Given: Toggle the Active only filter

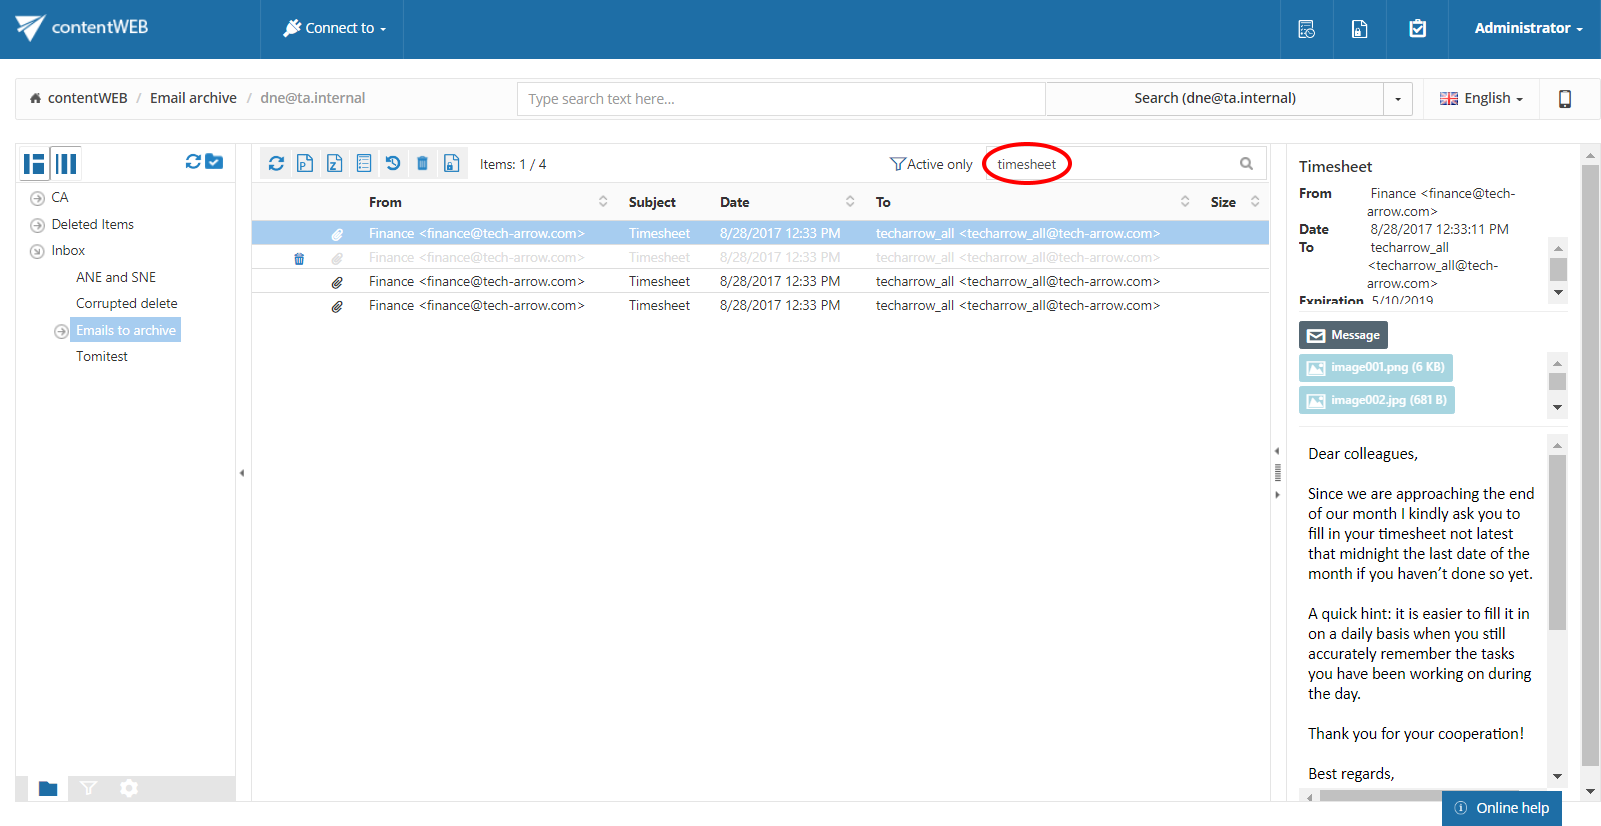Looking at the screenshot, I should (x=931, y=164).
